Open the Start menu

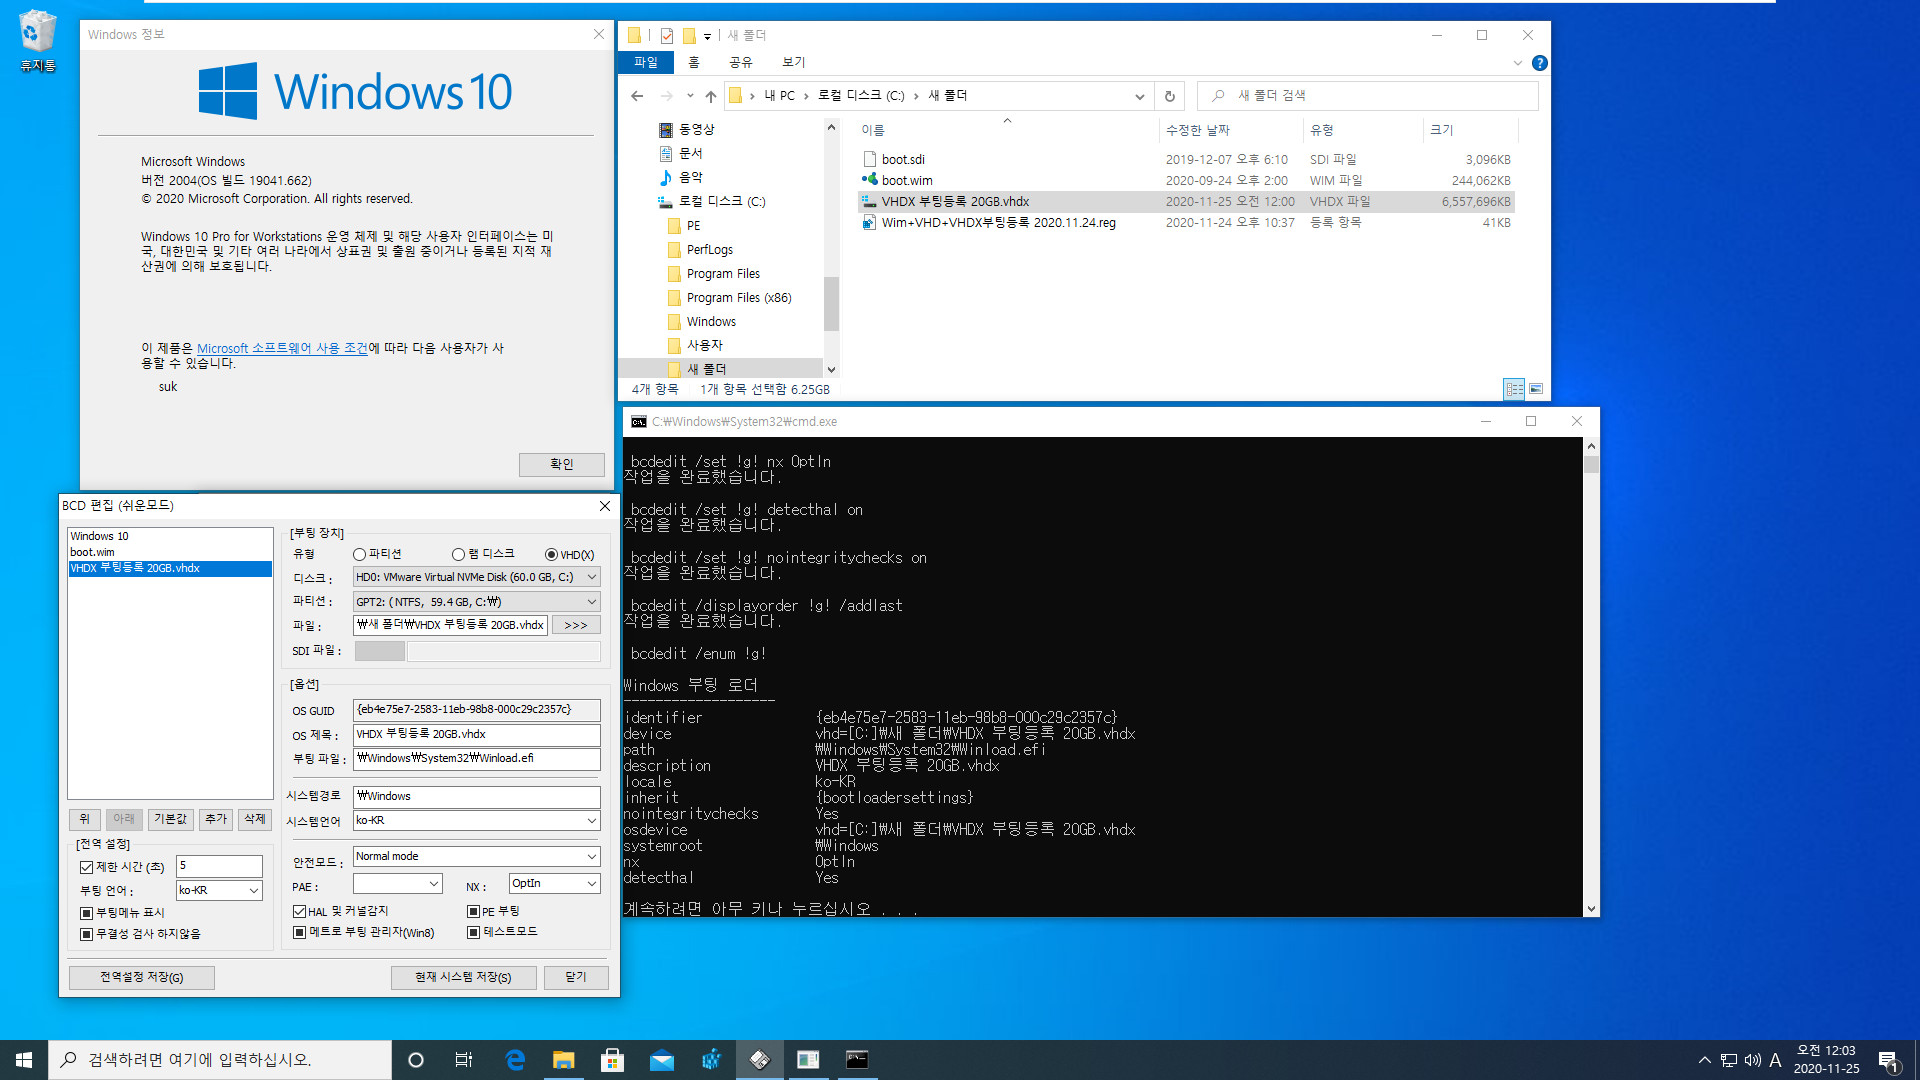pyautogui.click(x=24, y=1060)
